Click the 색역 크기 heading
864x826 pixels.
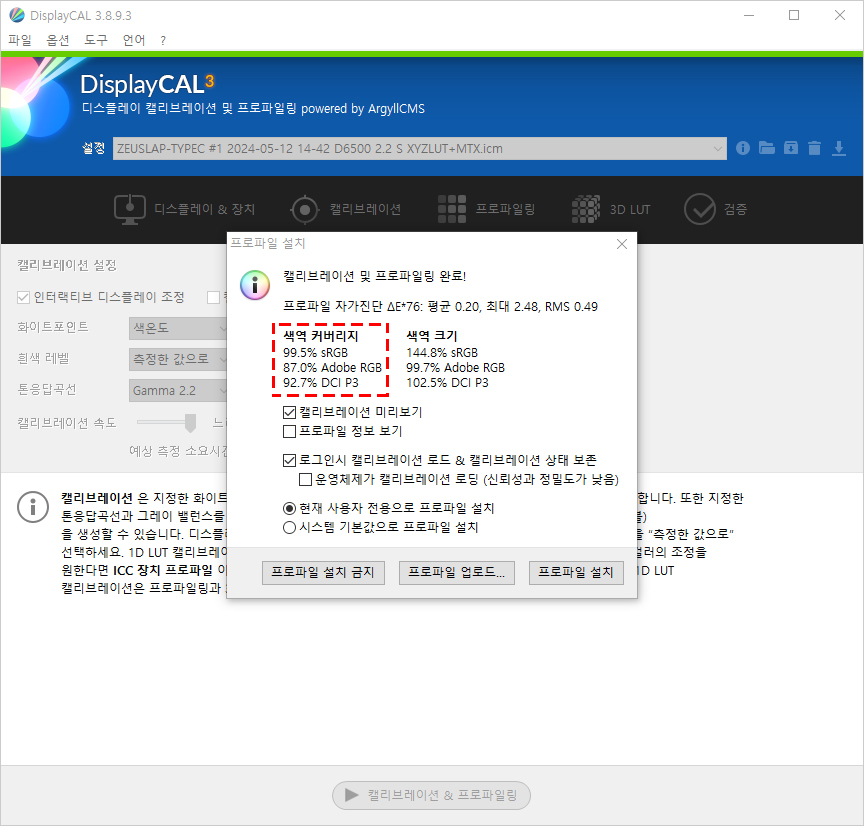pos(432,336)
